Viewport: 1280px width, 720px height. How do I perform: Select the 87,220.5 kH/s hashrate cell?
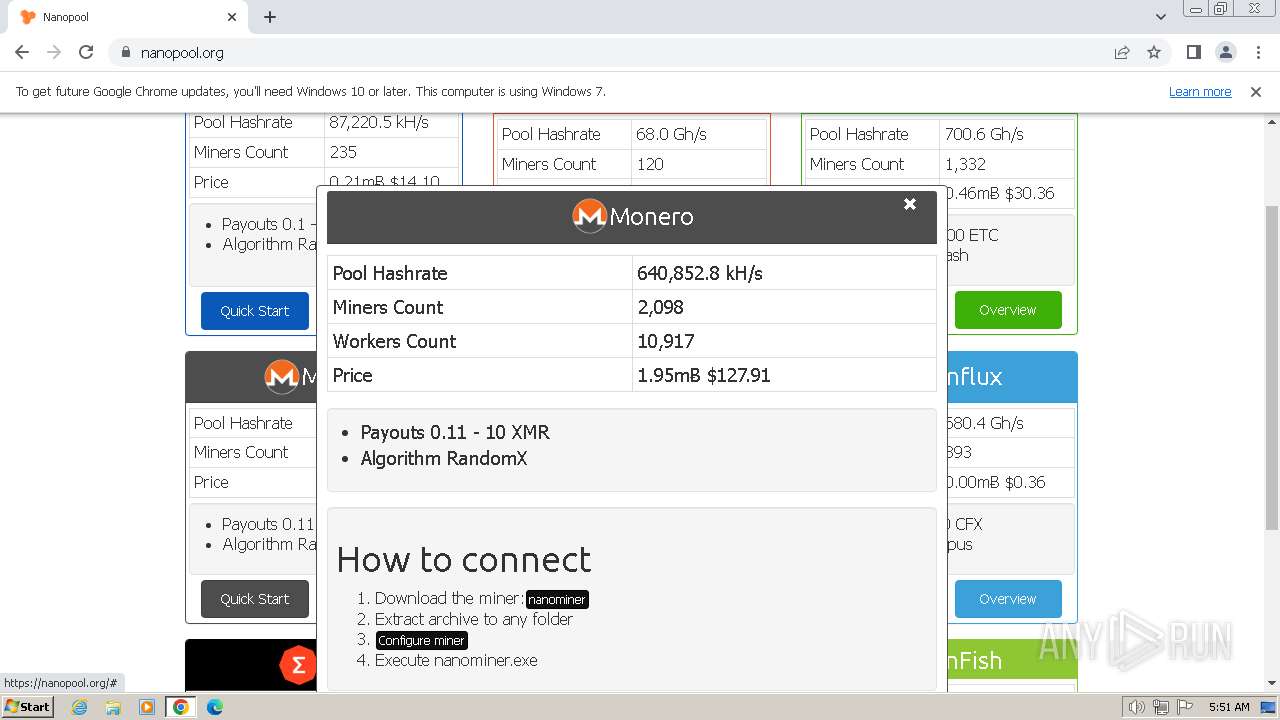tap(392, 122)
